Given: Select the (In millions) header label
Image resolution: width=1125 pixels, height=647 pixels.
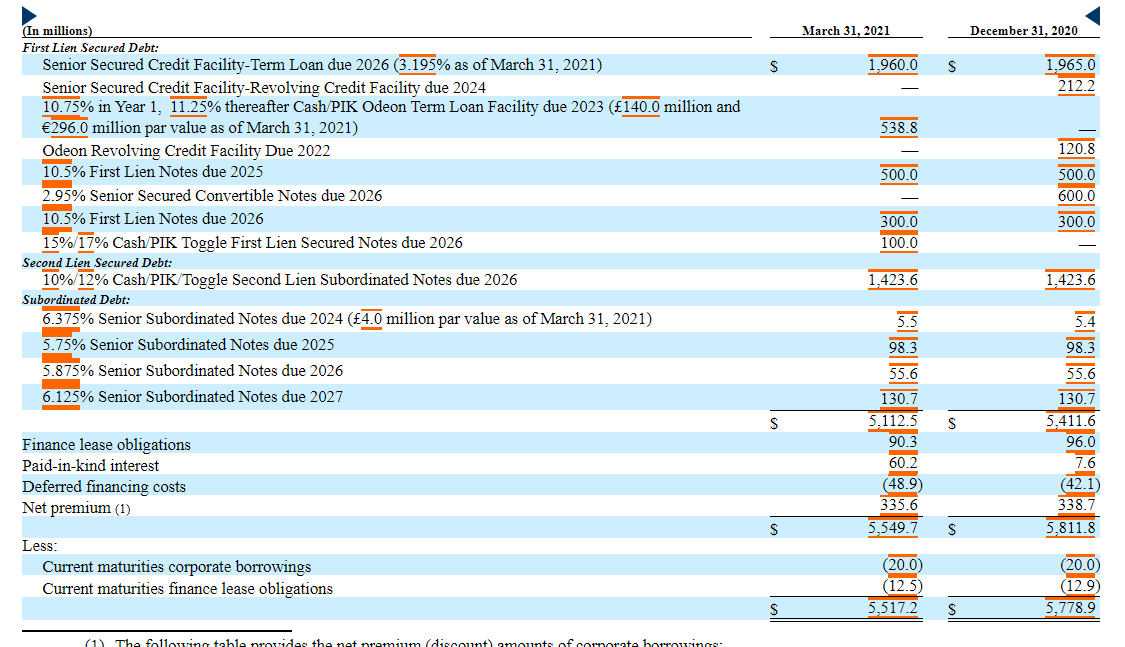Looking at the screenshot, I should pyautogui.click(x=56, y=30).
